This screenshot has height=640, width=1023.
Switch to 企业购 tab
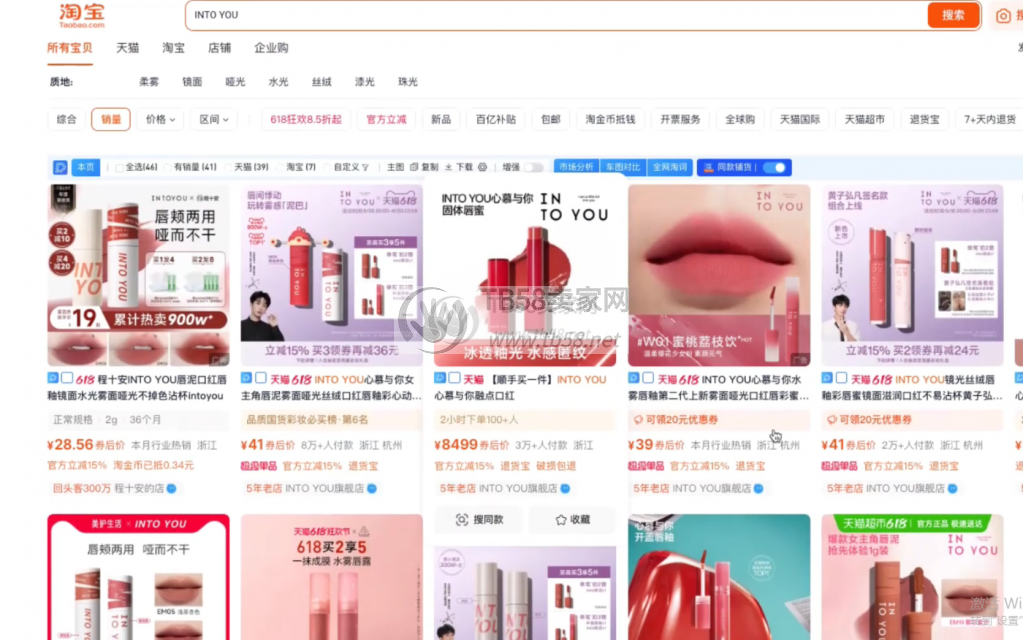click(271, 48)
